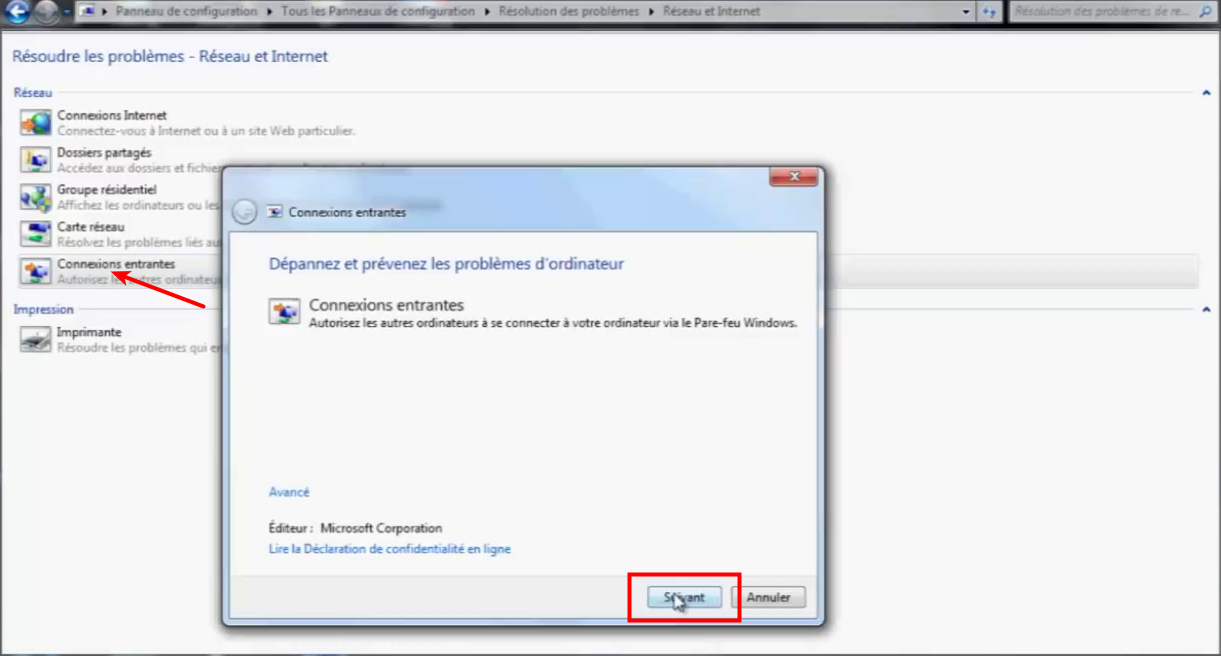Click the back arrow in the dialog header
Viewport: 1221px width, 656px height.
coord(244,212)
